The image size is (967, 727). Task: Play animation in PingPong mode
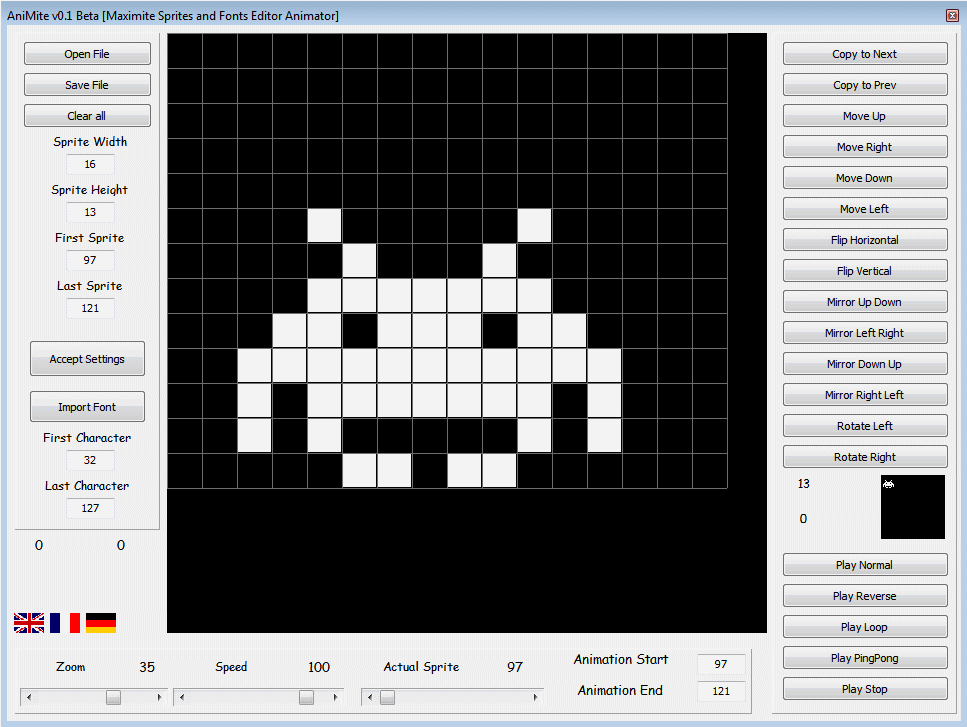click(x=864, y=658)
